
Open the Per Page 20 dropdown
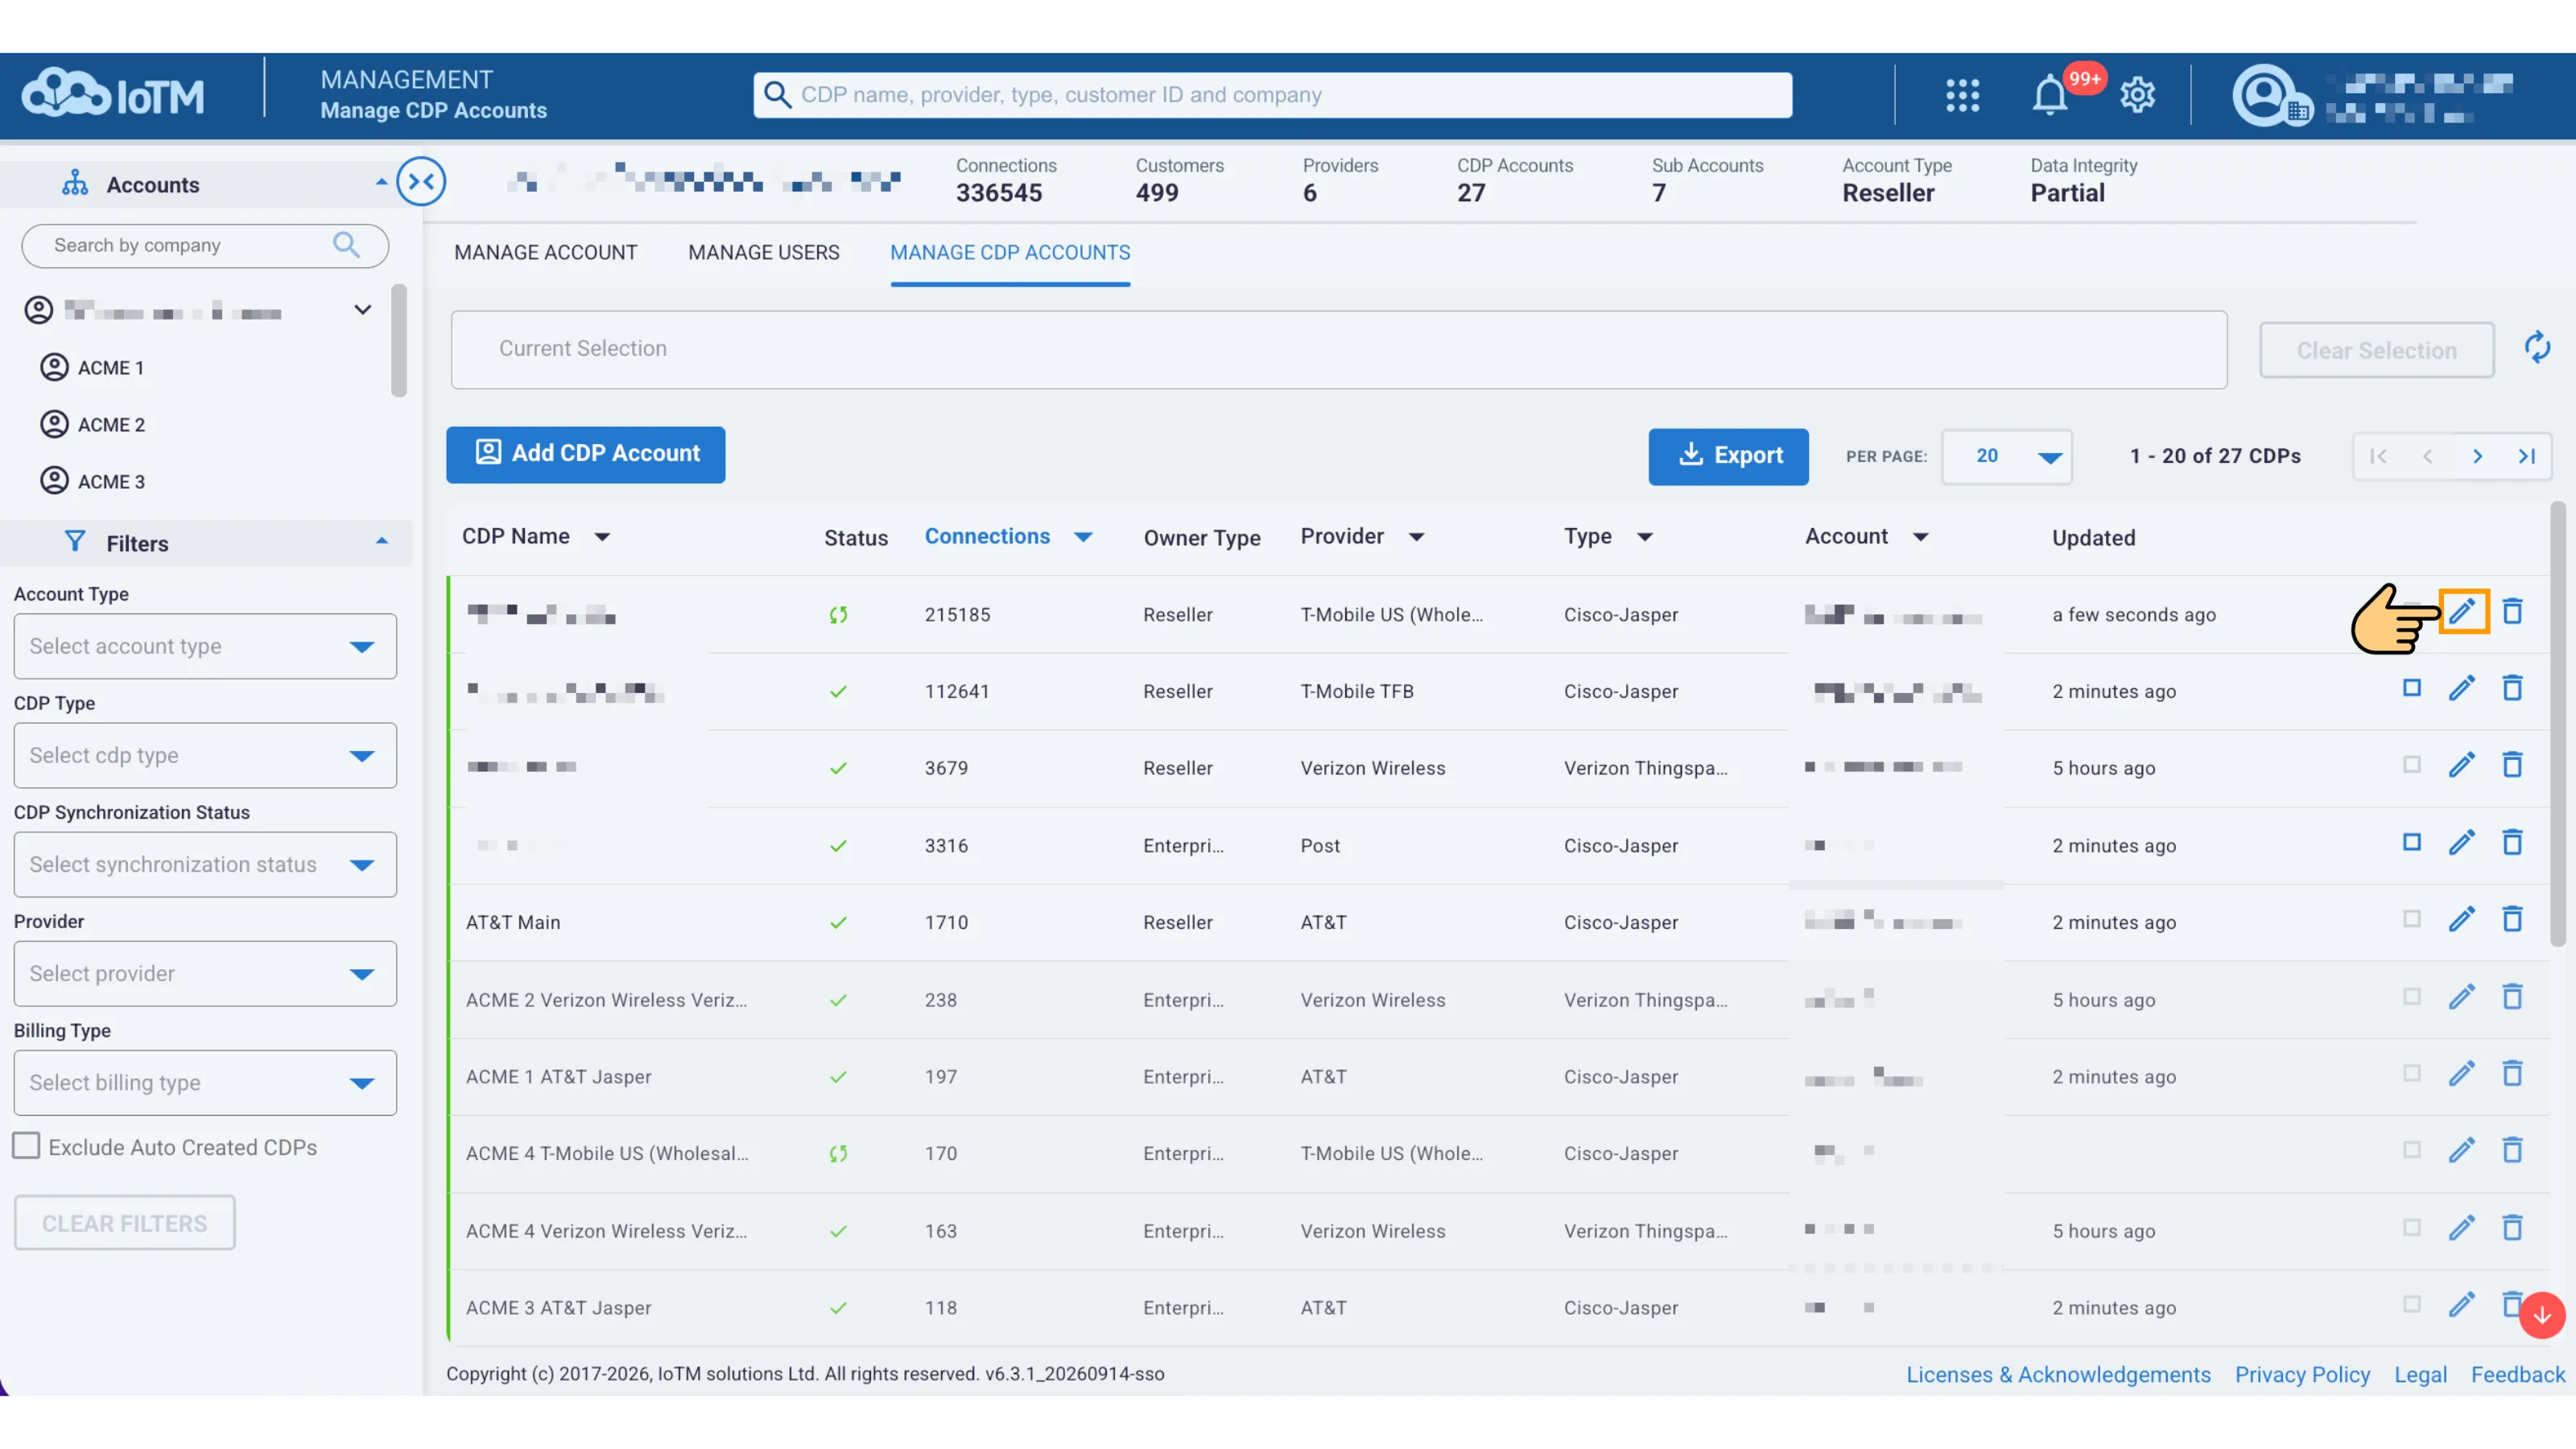[2006, 456]
